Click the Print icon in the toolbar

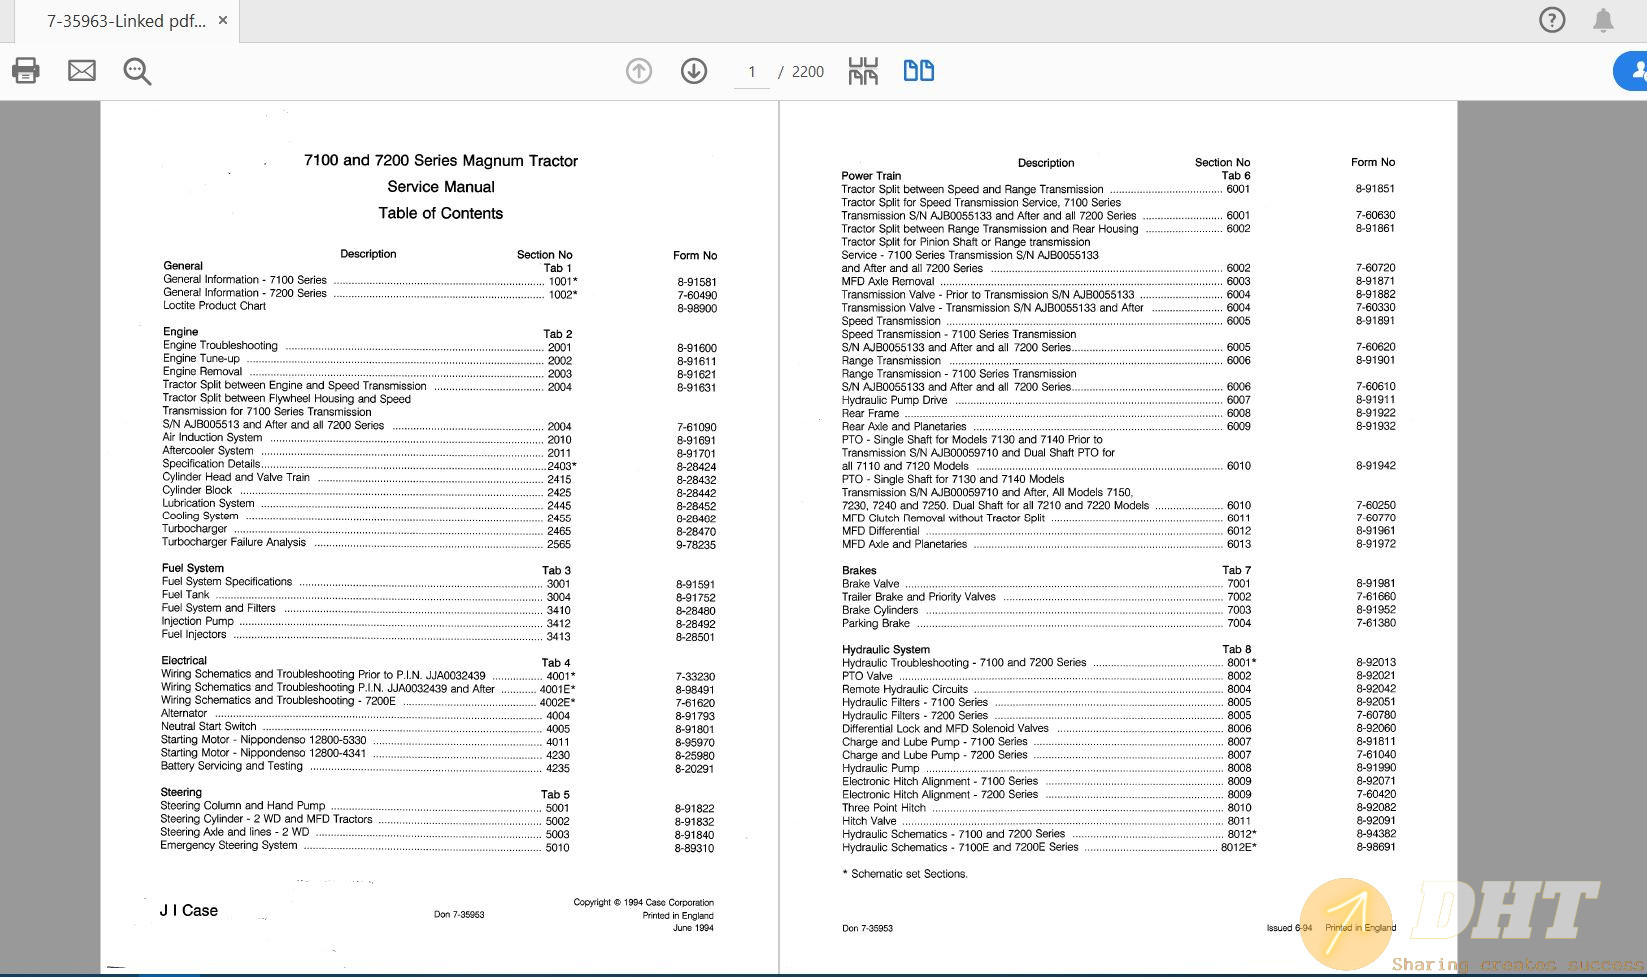26,71
